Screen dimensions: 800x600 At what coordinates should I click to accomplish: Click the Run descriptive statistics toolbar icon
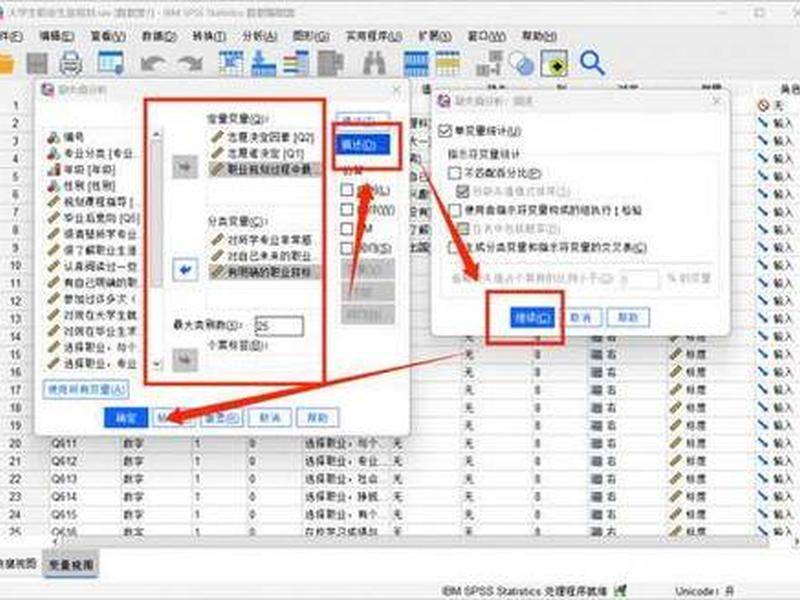click(x=331, y=64)
